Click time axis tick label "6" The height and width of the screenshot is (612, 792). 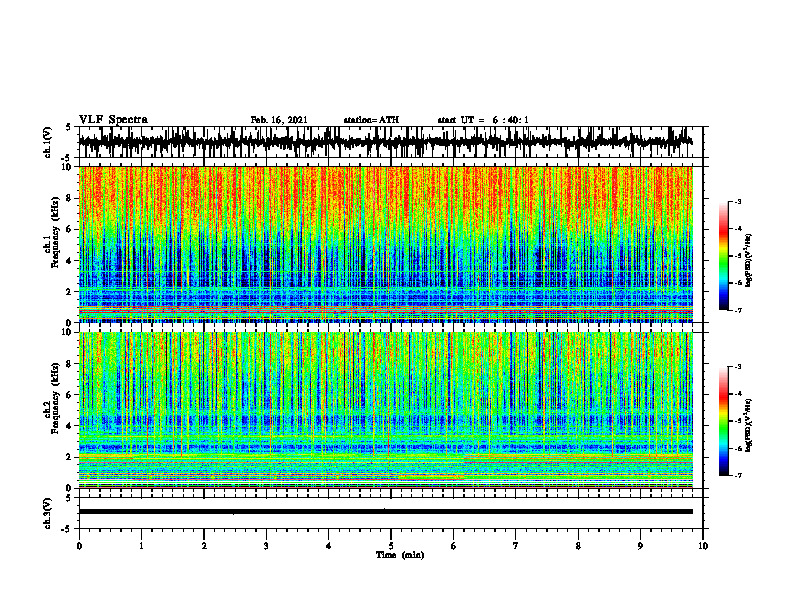coord(454,546)
